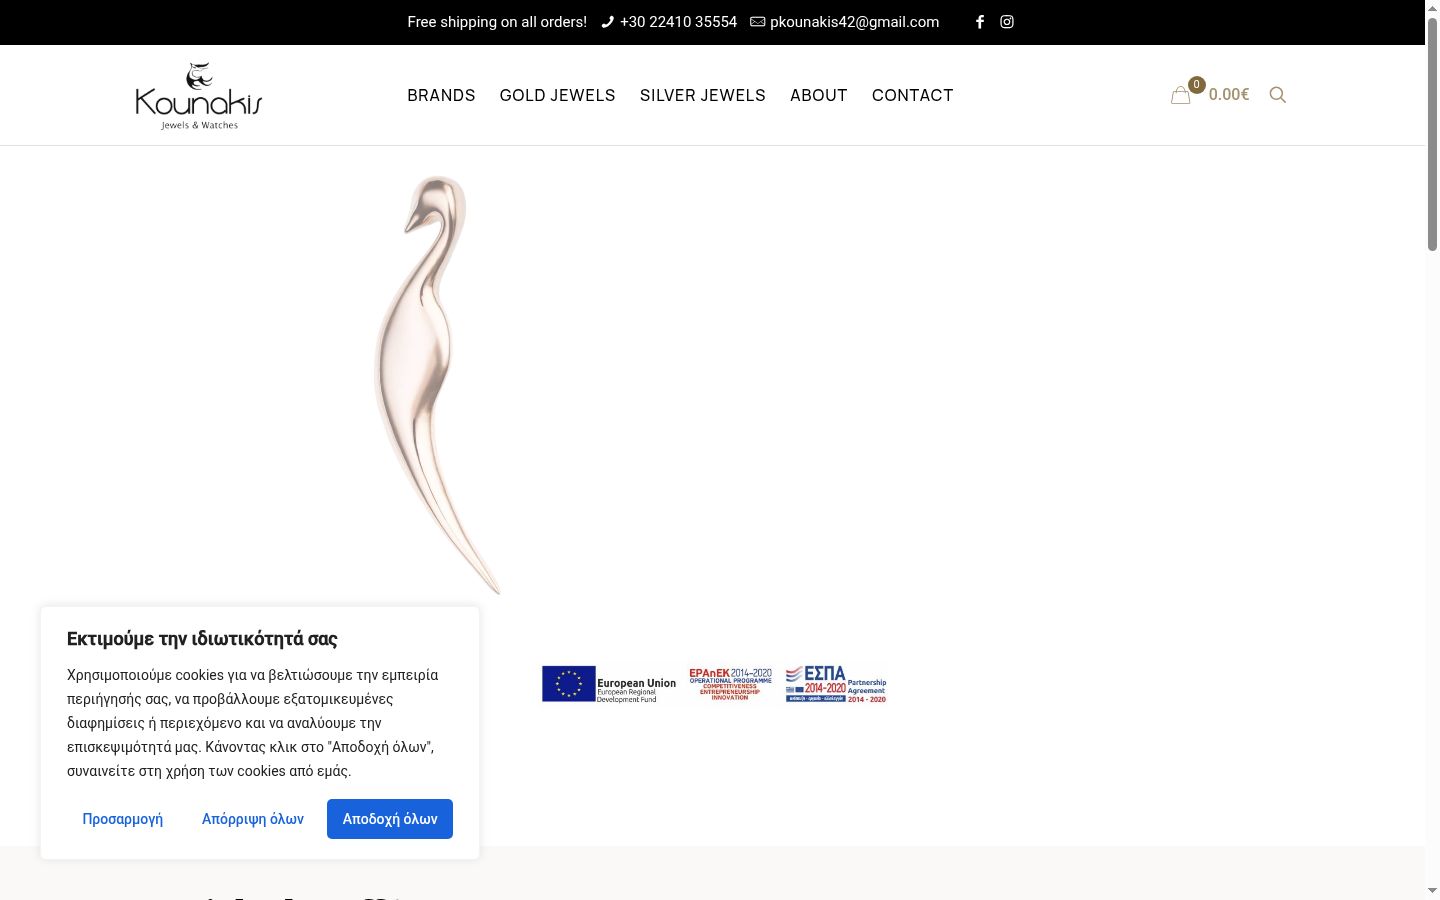The image size is (1440, 900).
Task: Go to the ABOUT page
Action: tap(819, 95)
